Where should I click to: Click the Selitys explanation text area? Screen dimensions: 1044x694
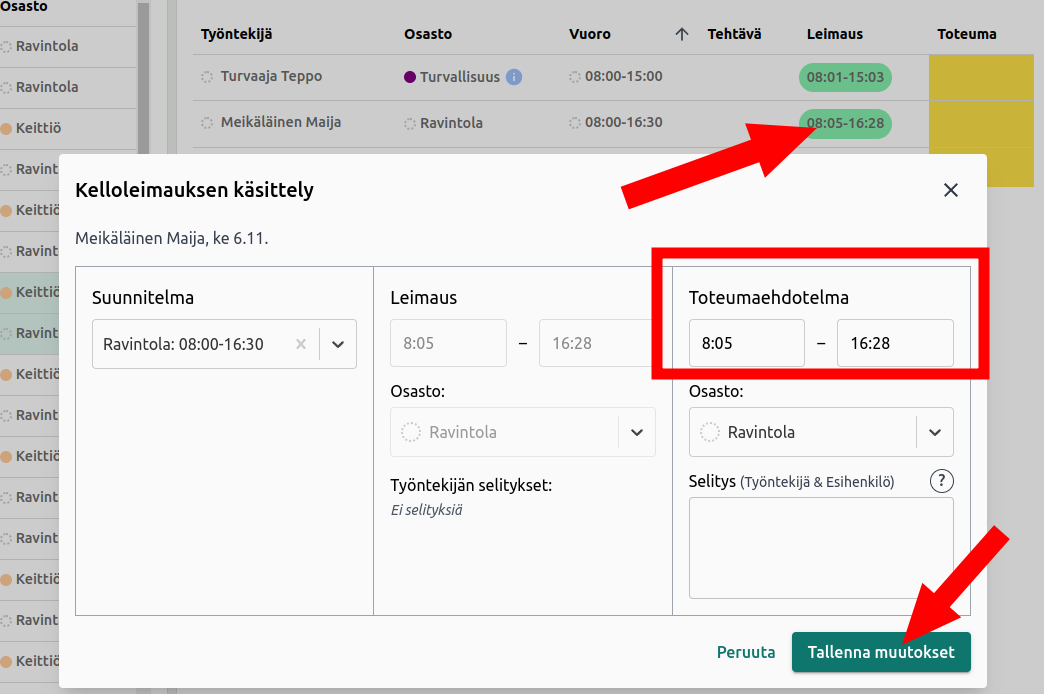(x=821, y=547)
